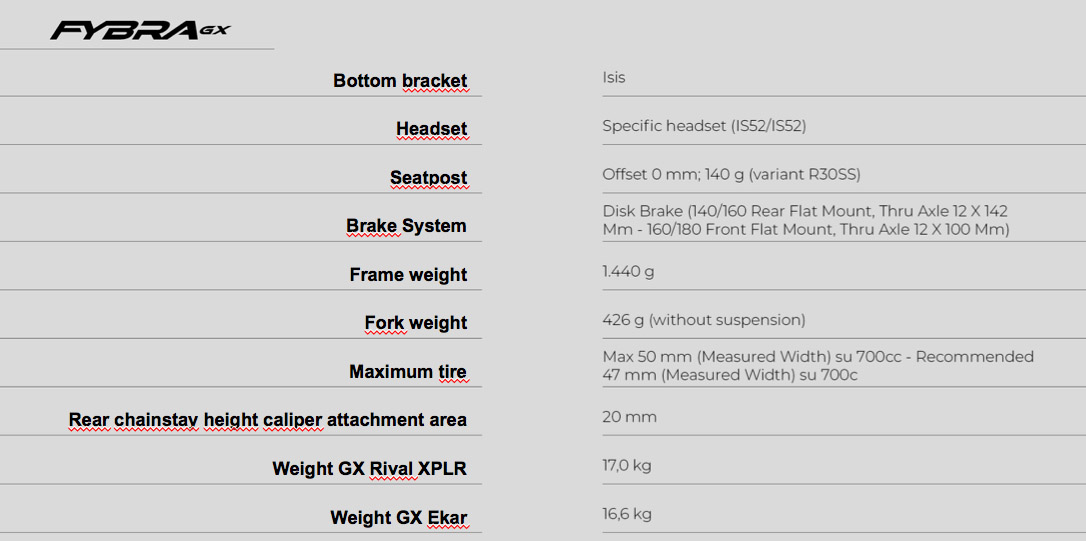Select the Fork weight label
The height and width of the screenshot is (541, 1086).
coord(416,323)
